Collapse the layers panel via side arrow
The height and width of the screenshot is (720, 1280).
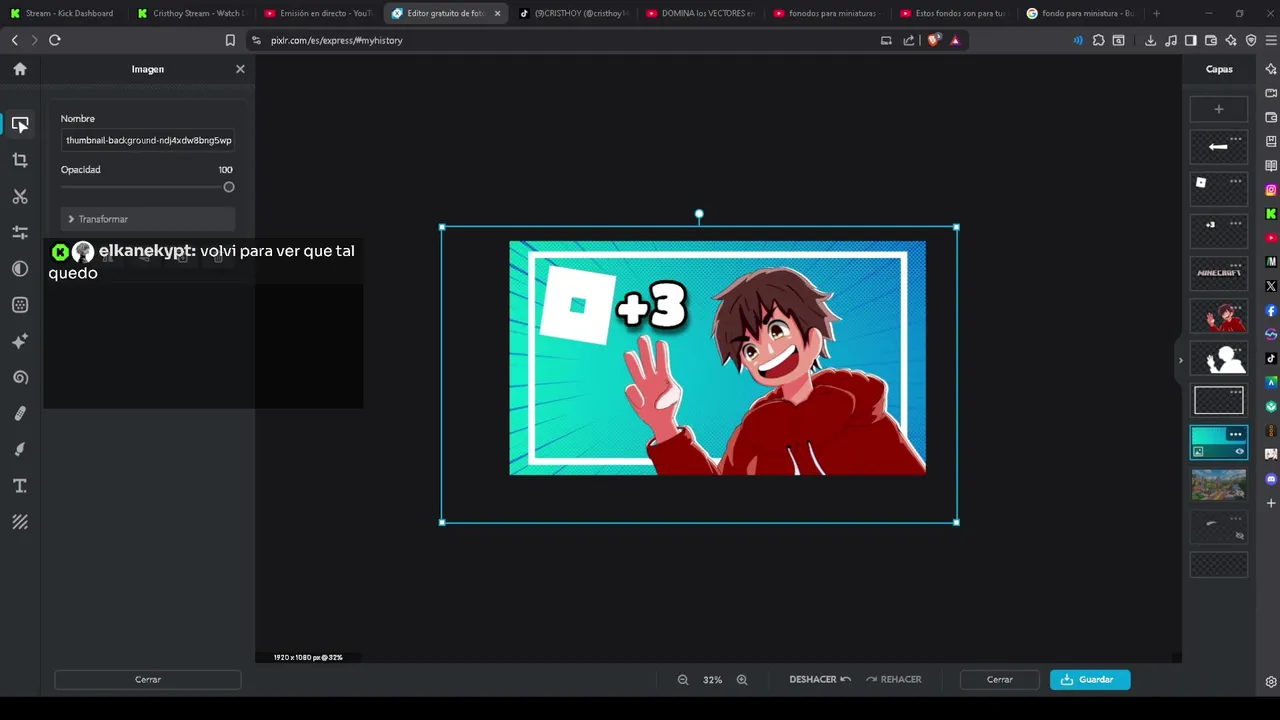tap(1180, 360)
